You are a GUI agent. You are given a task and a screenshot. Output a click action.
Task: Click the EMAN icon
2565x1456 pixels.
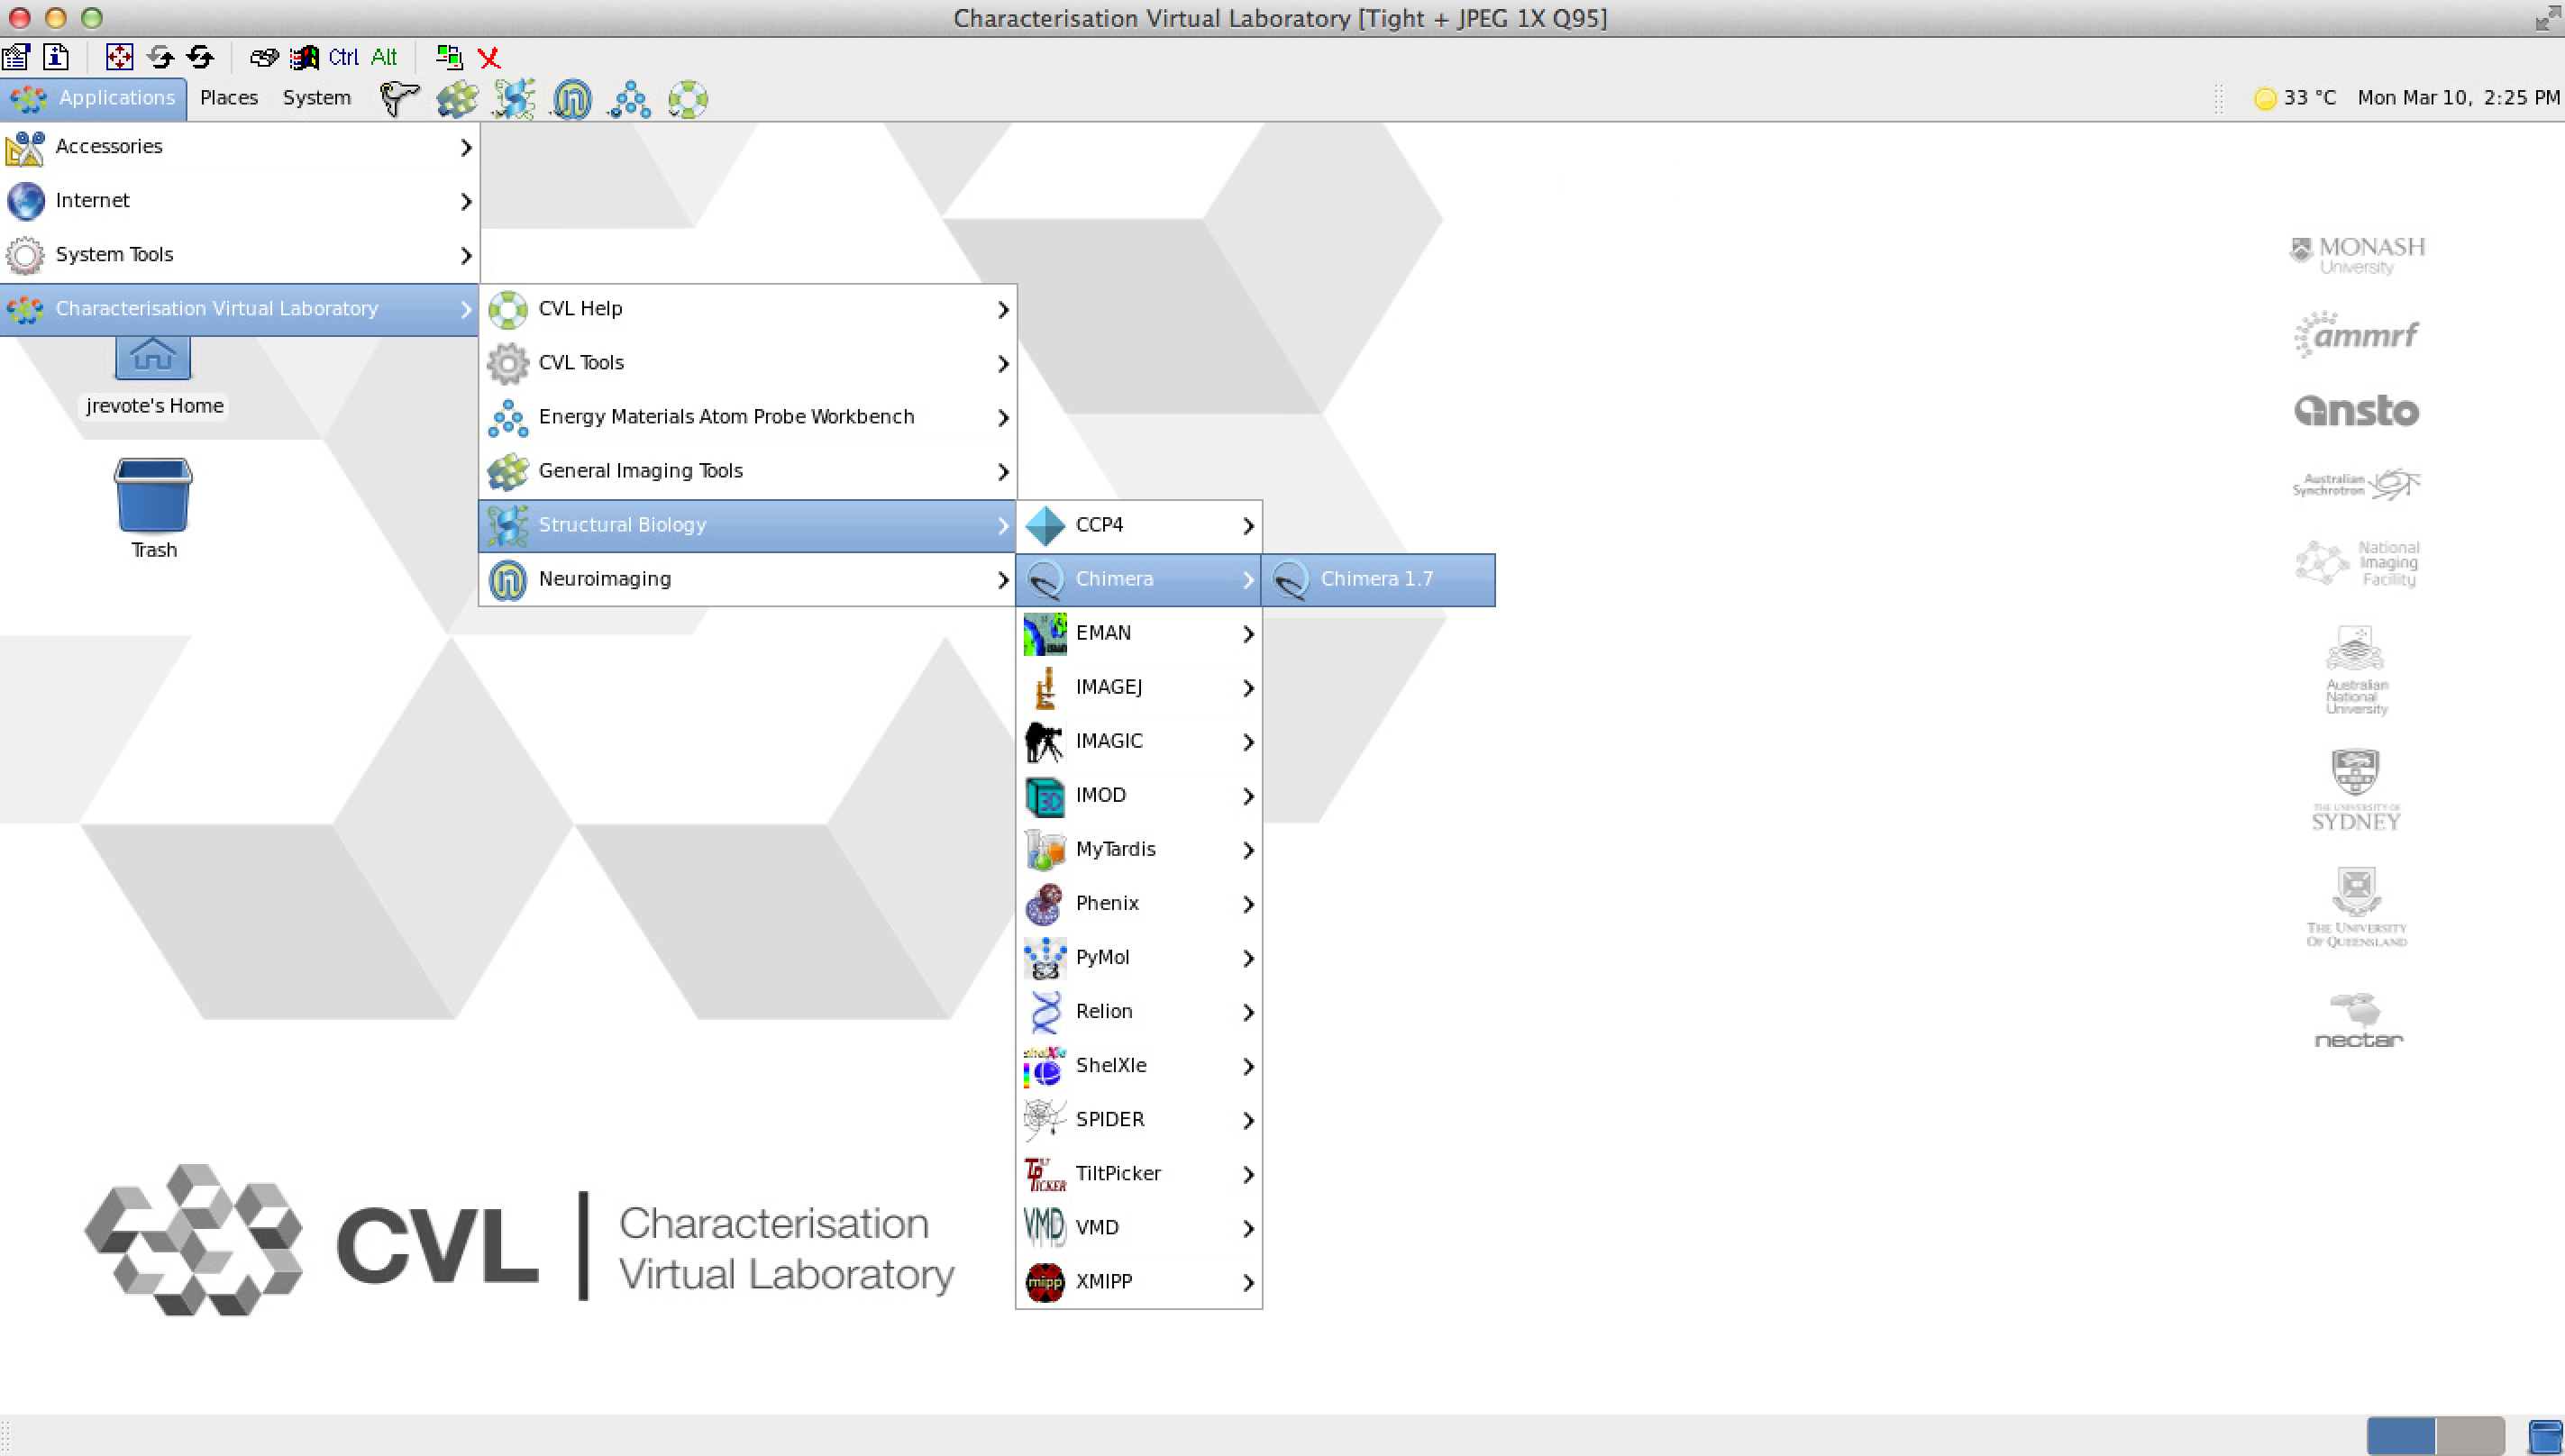[x=1045, y=634]
